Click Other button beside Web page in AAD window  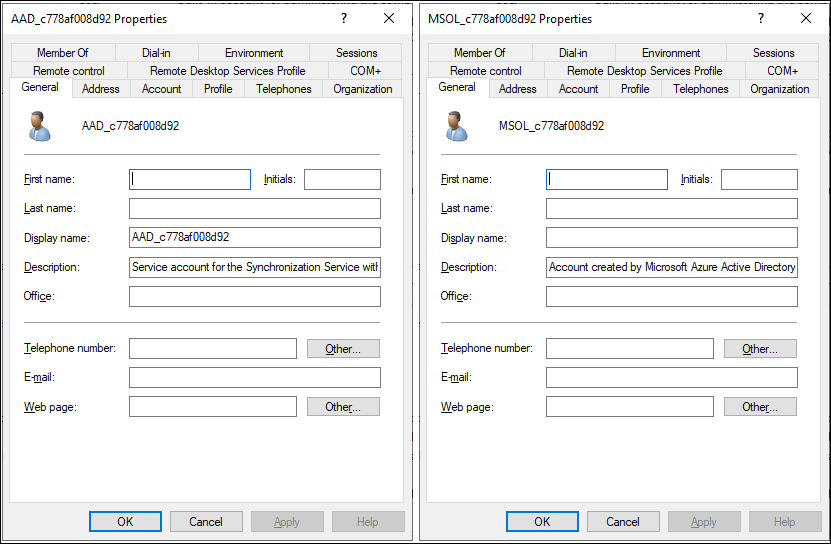tap(343, 407)
